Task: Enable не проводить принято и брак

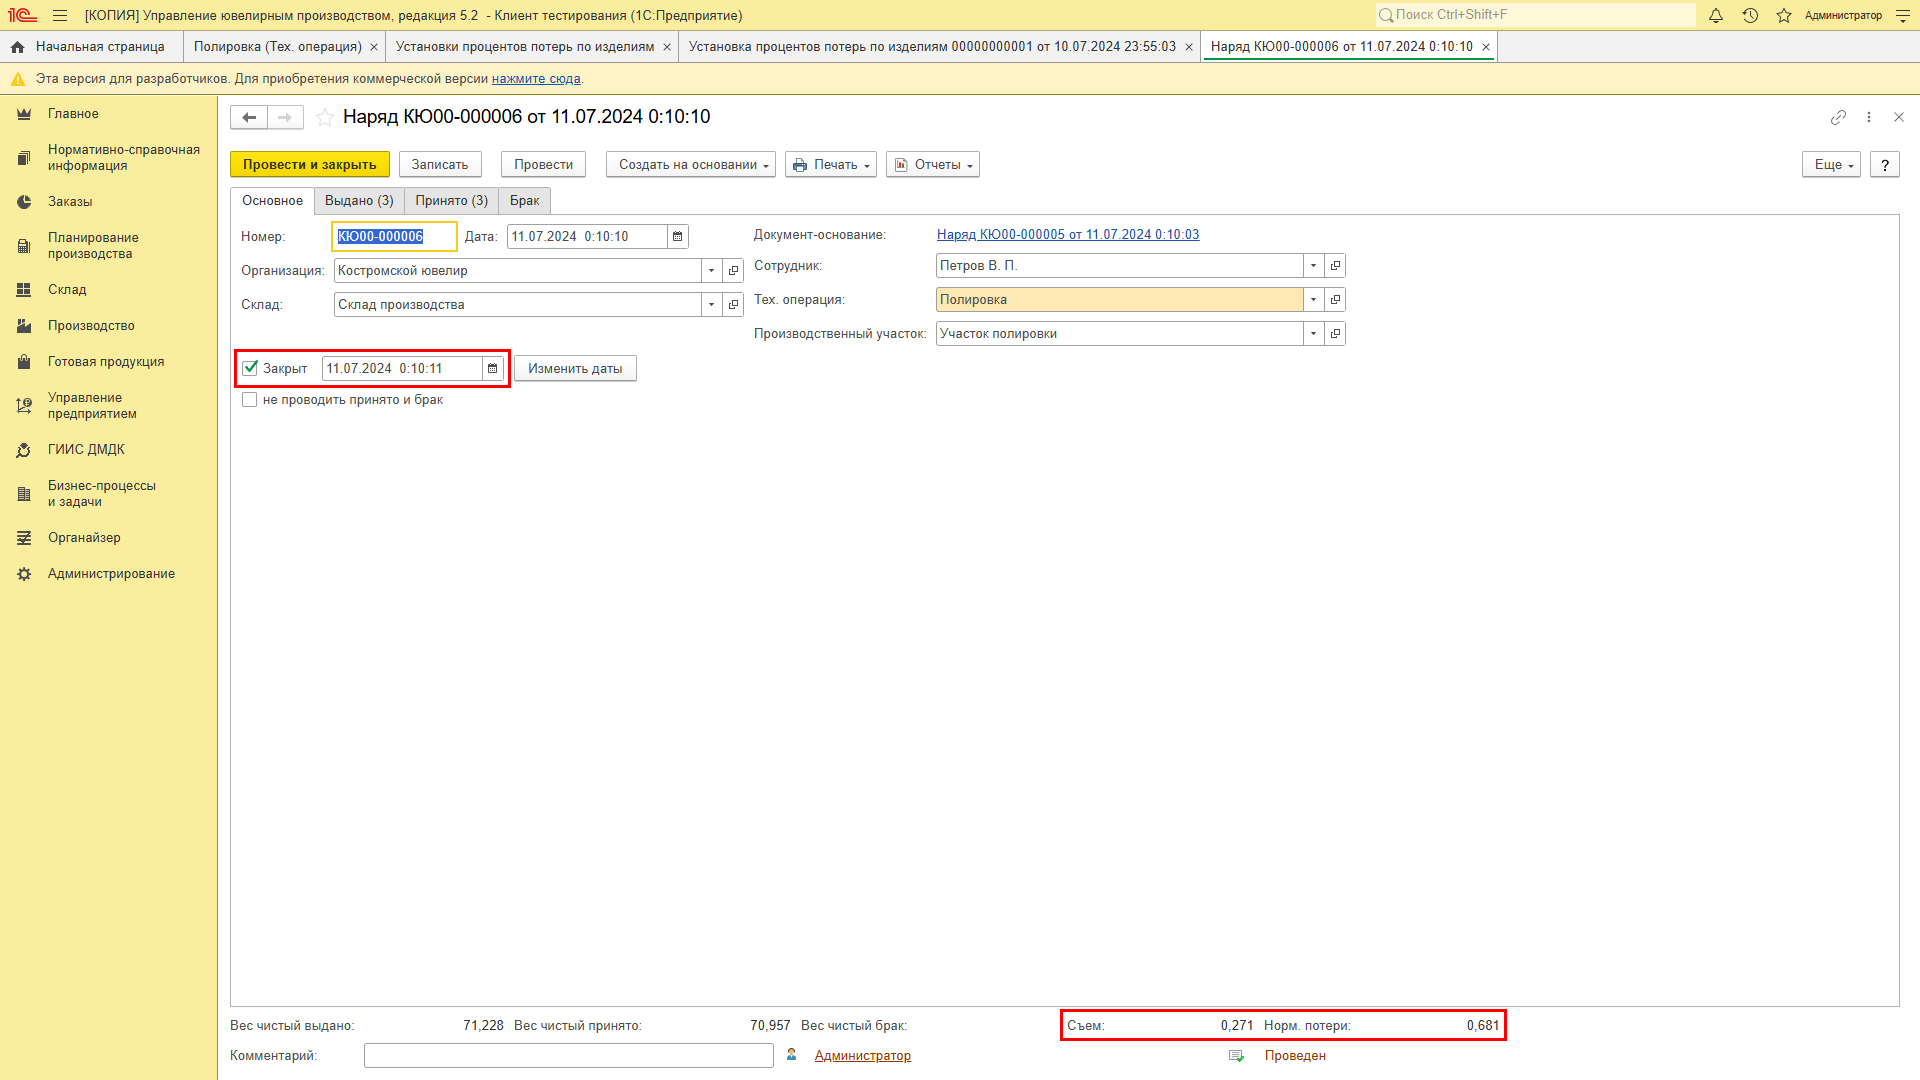Action: tap(250, 400)
